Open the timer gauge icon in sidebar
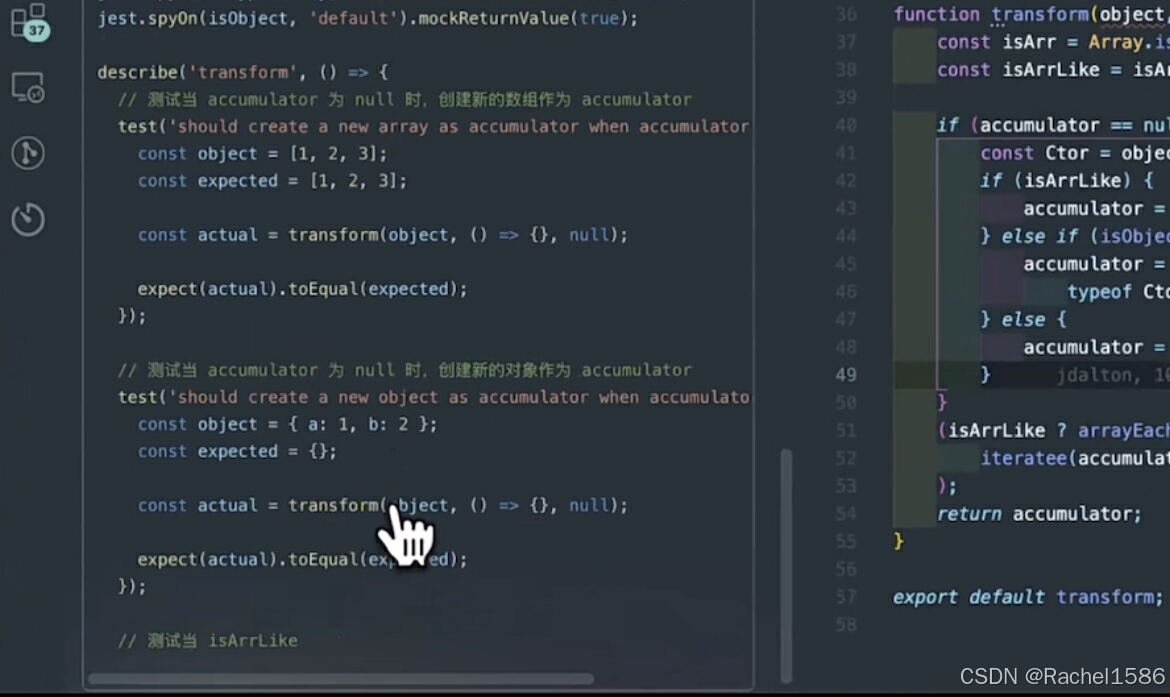The height and width of the screenshot is (697, 1170). pos(28,219)
